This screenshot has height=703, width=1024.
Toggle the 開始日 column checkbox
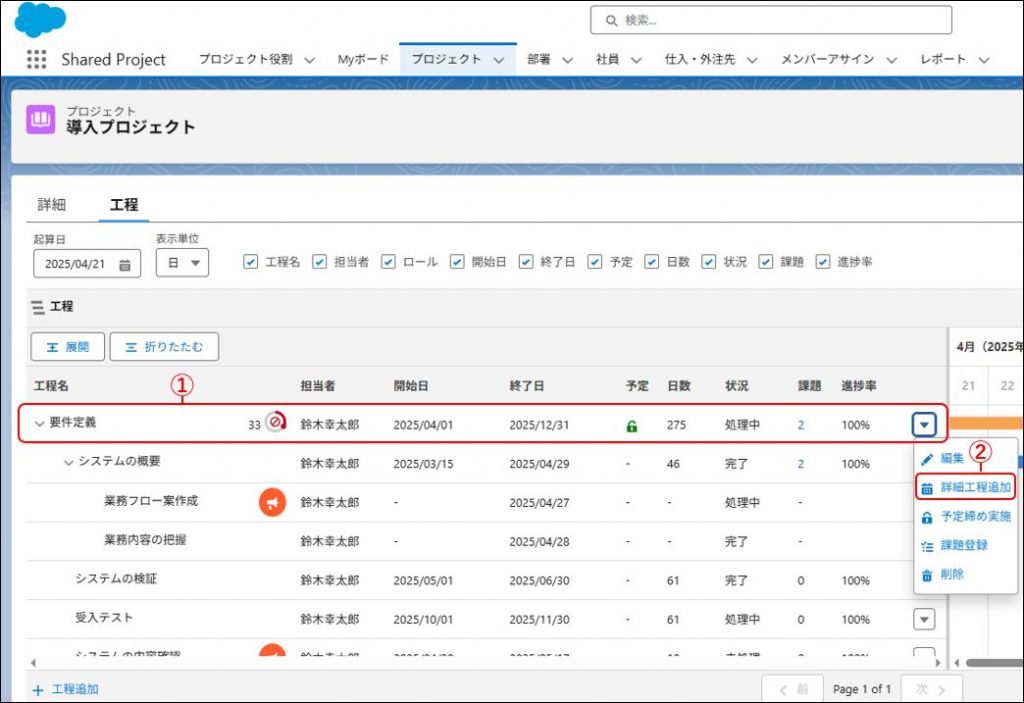[457, 262]
